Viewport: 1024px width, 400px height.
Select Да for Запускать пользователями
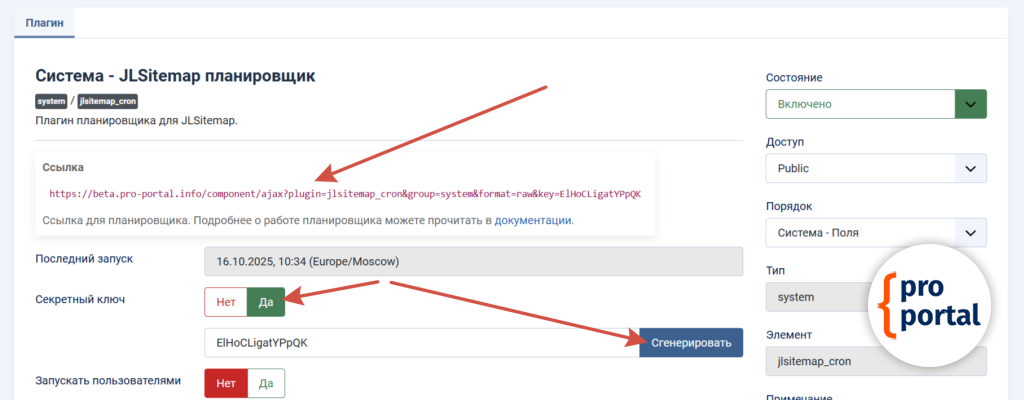click(266, 383)
